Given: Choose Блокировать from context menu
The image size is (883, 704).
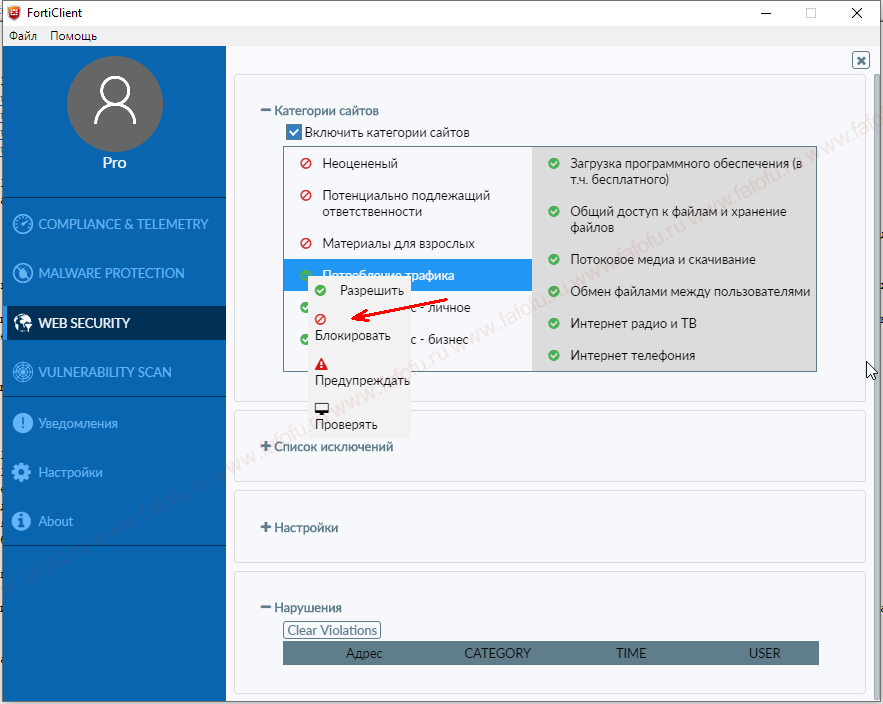Looking at the screenshot, I should [x=359, y=327].
